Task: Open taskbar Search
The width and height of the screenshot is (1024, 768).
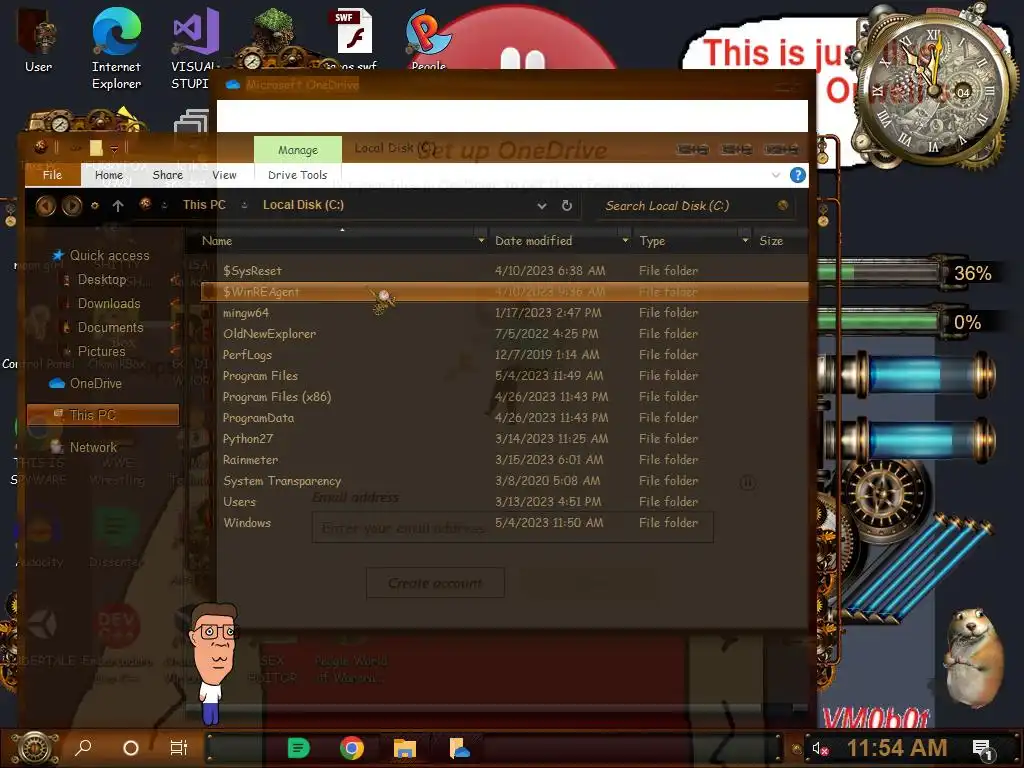Action: tap(84, 748)
